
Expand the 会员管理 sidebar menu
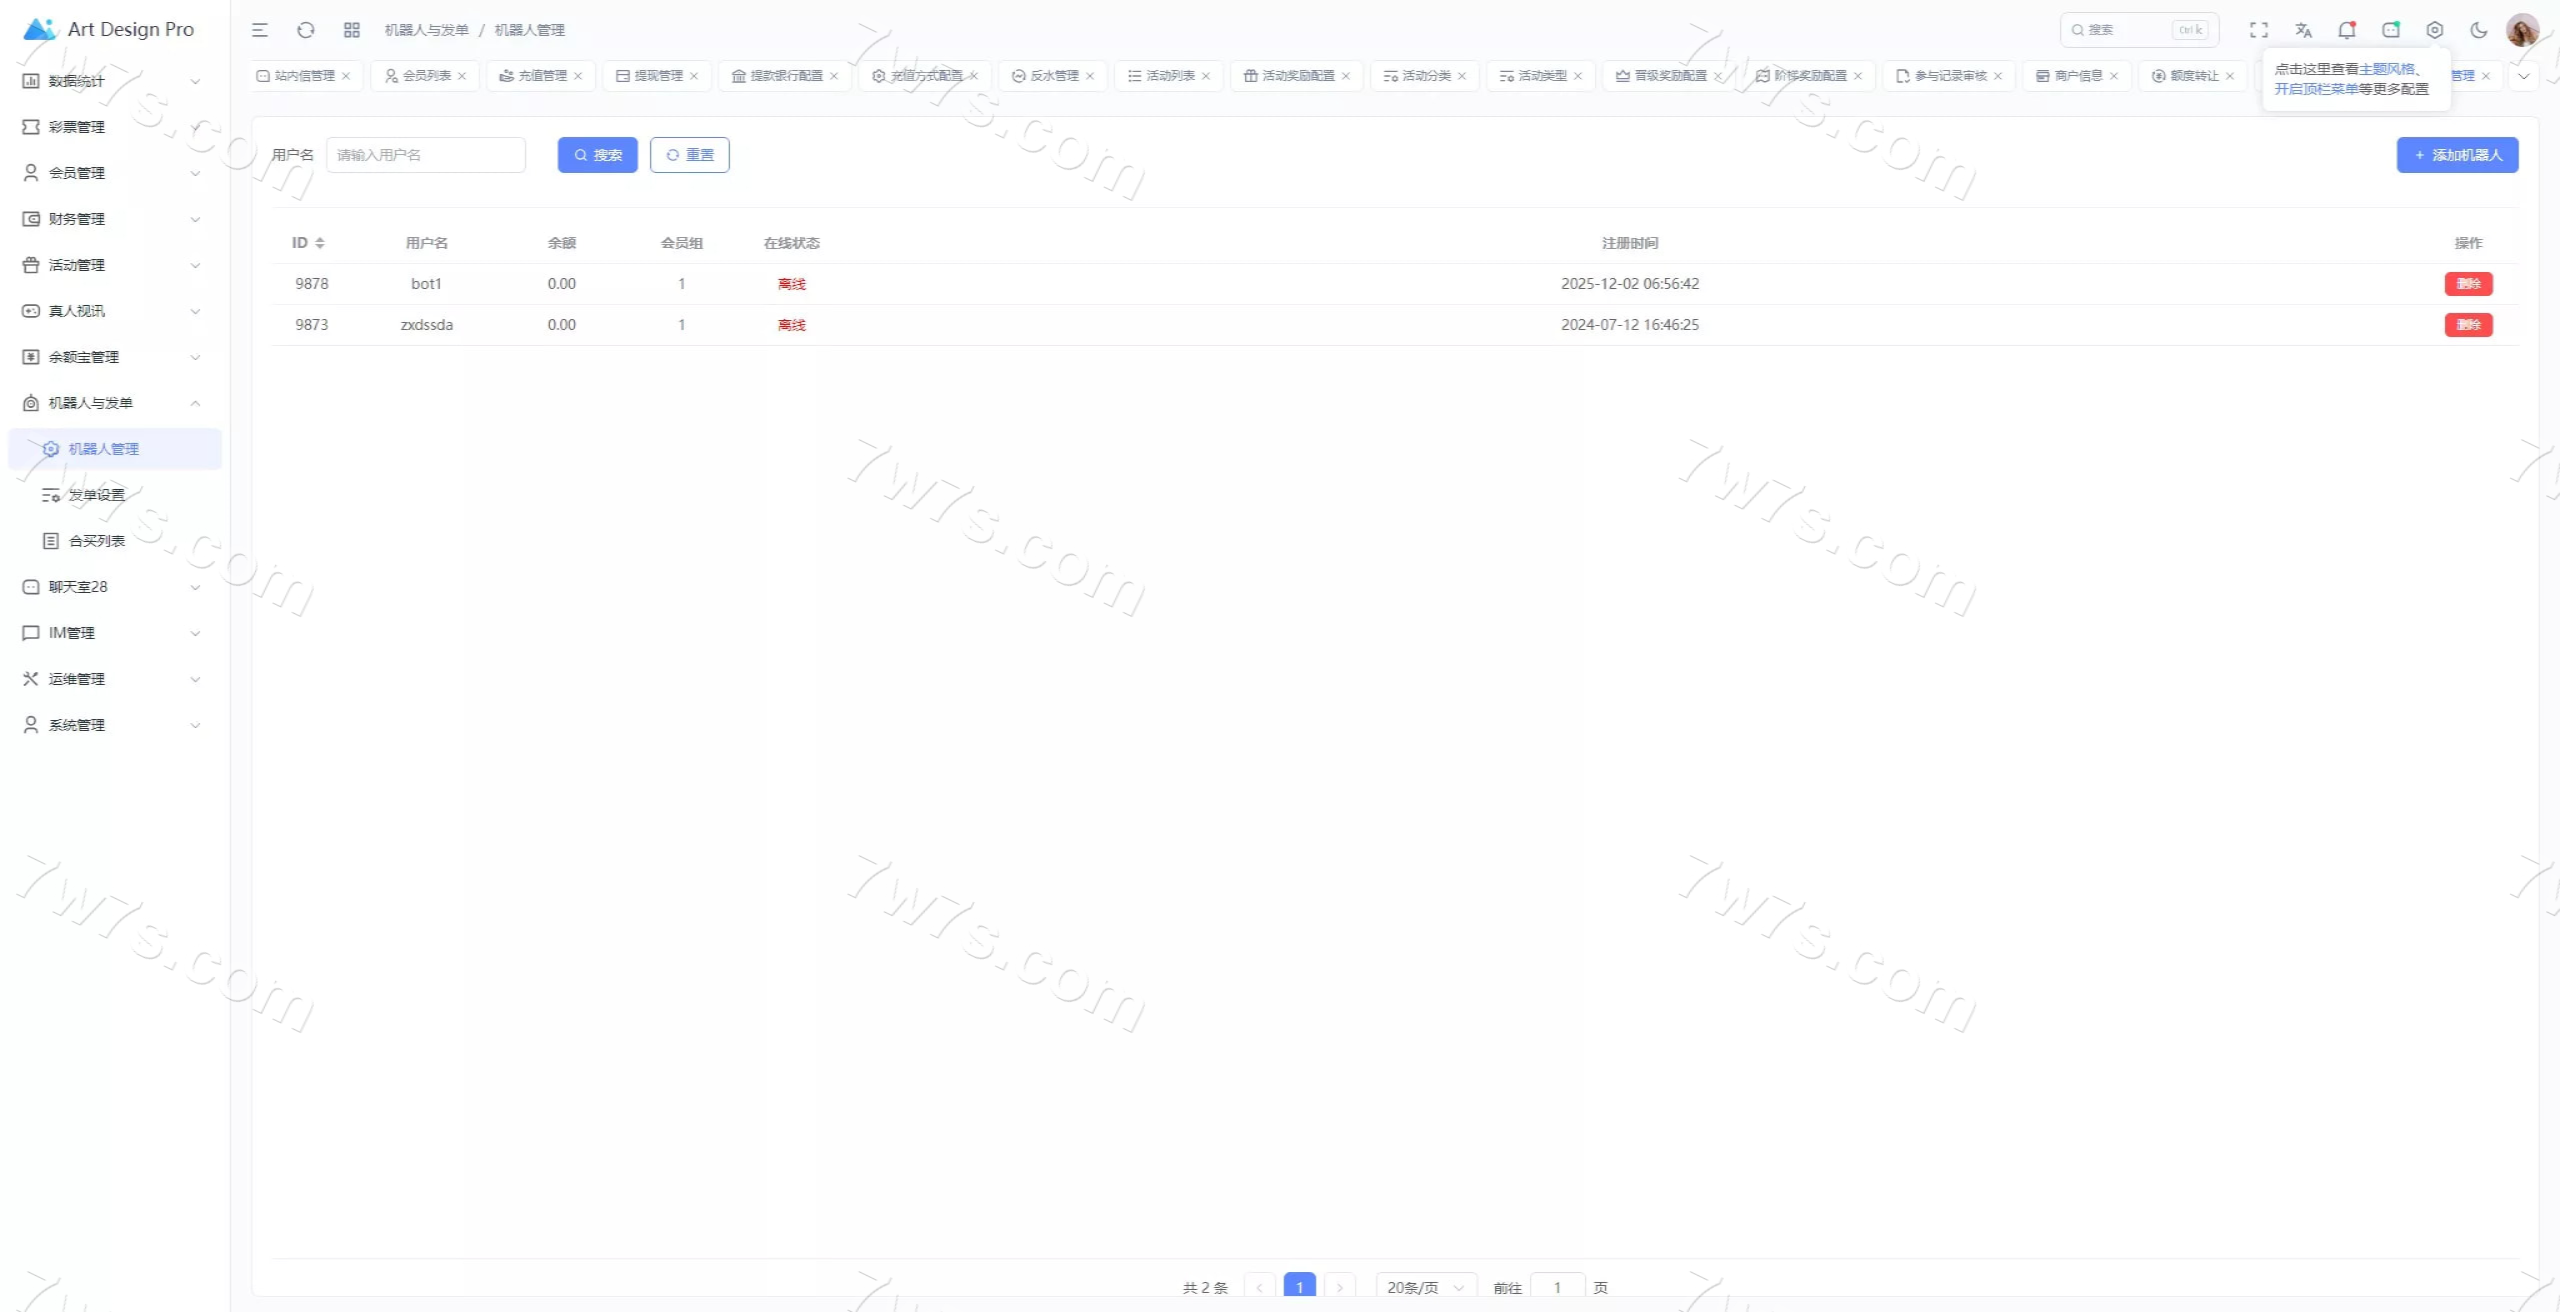tap(110, 173)
